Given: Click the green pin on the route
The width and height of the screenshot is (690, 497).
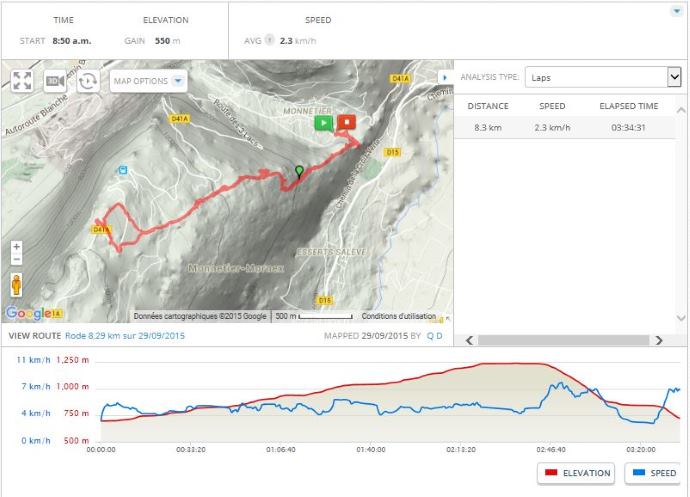Looking at the screenshot, I should click(x=297, y=172).
